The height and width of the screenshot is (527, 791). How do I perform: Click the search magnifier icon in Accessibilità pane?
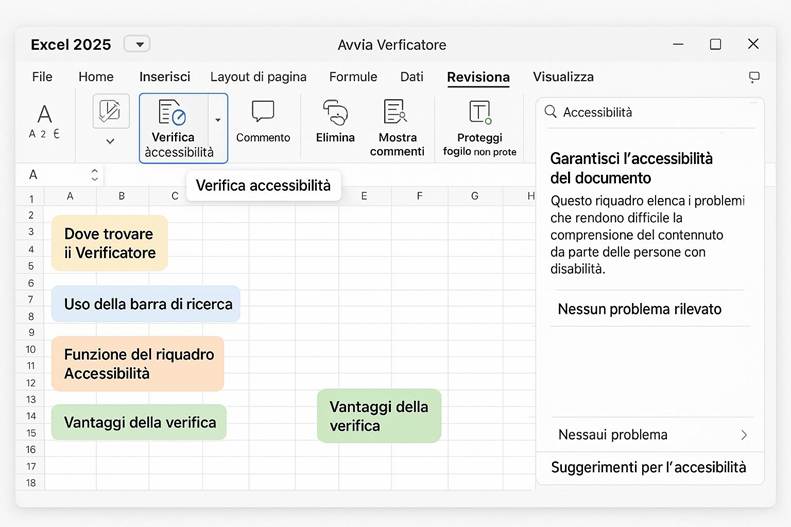tap(550, 113)
